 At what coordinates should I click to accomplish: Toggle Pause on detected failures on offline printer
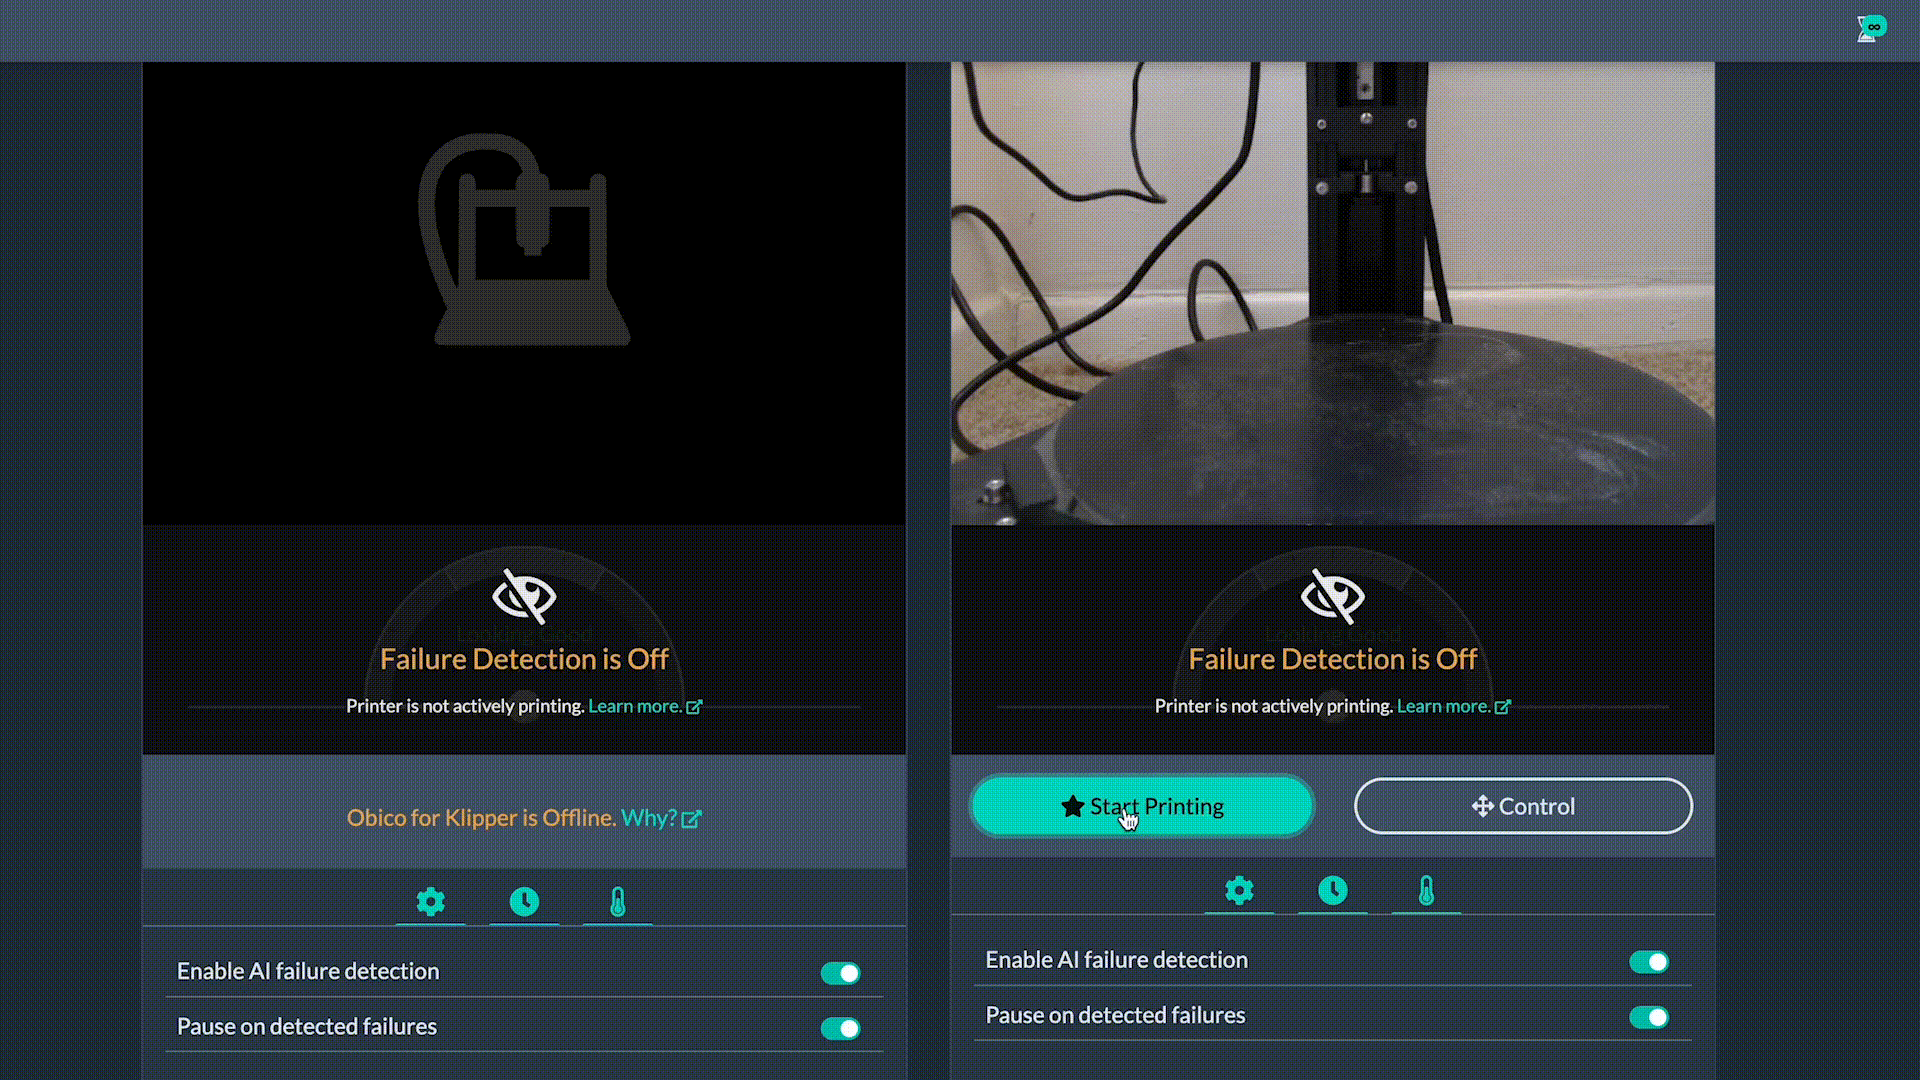[840, 1028]
